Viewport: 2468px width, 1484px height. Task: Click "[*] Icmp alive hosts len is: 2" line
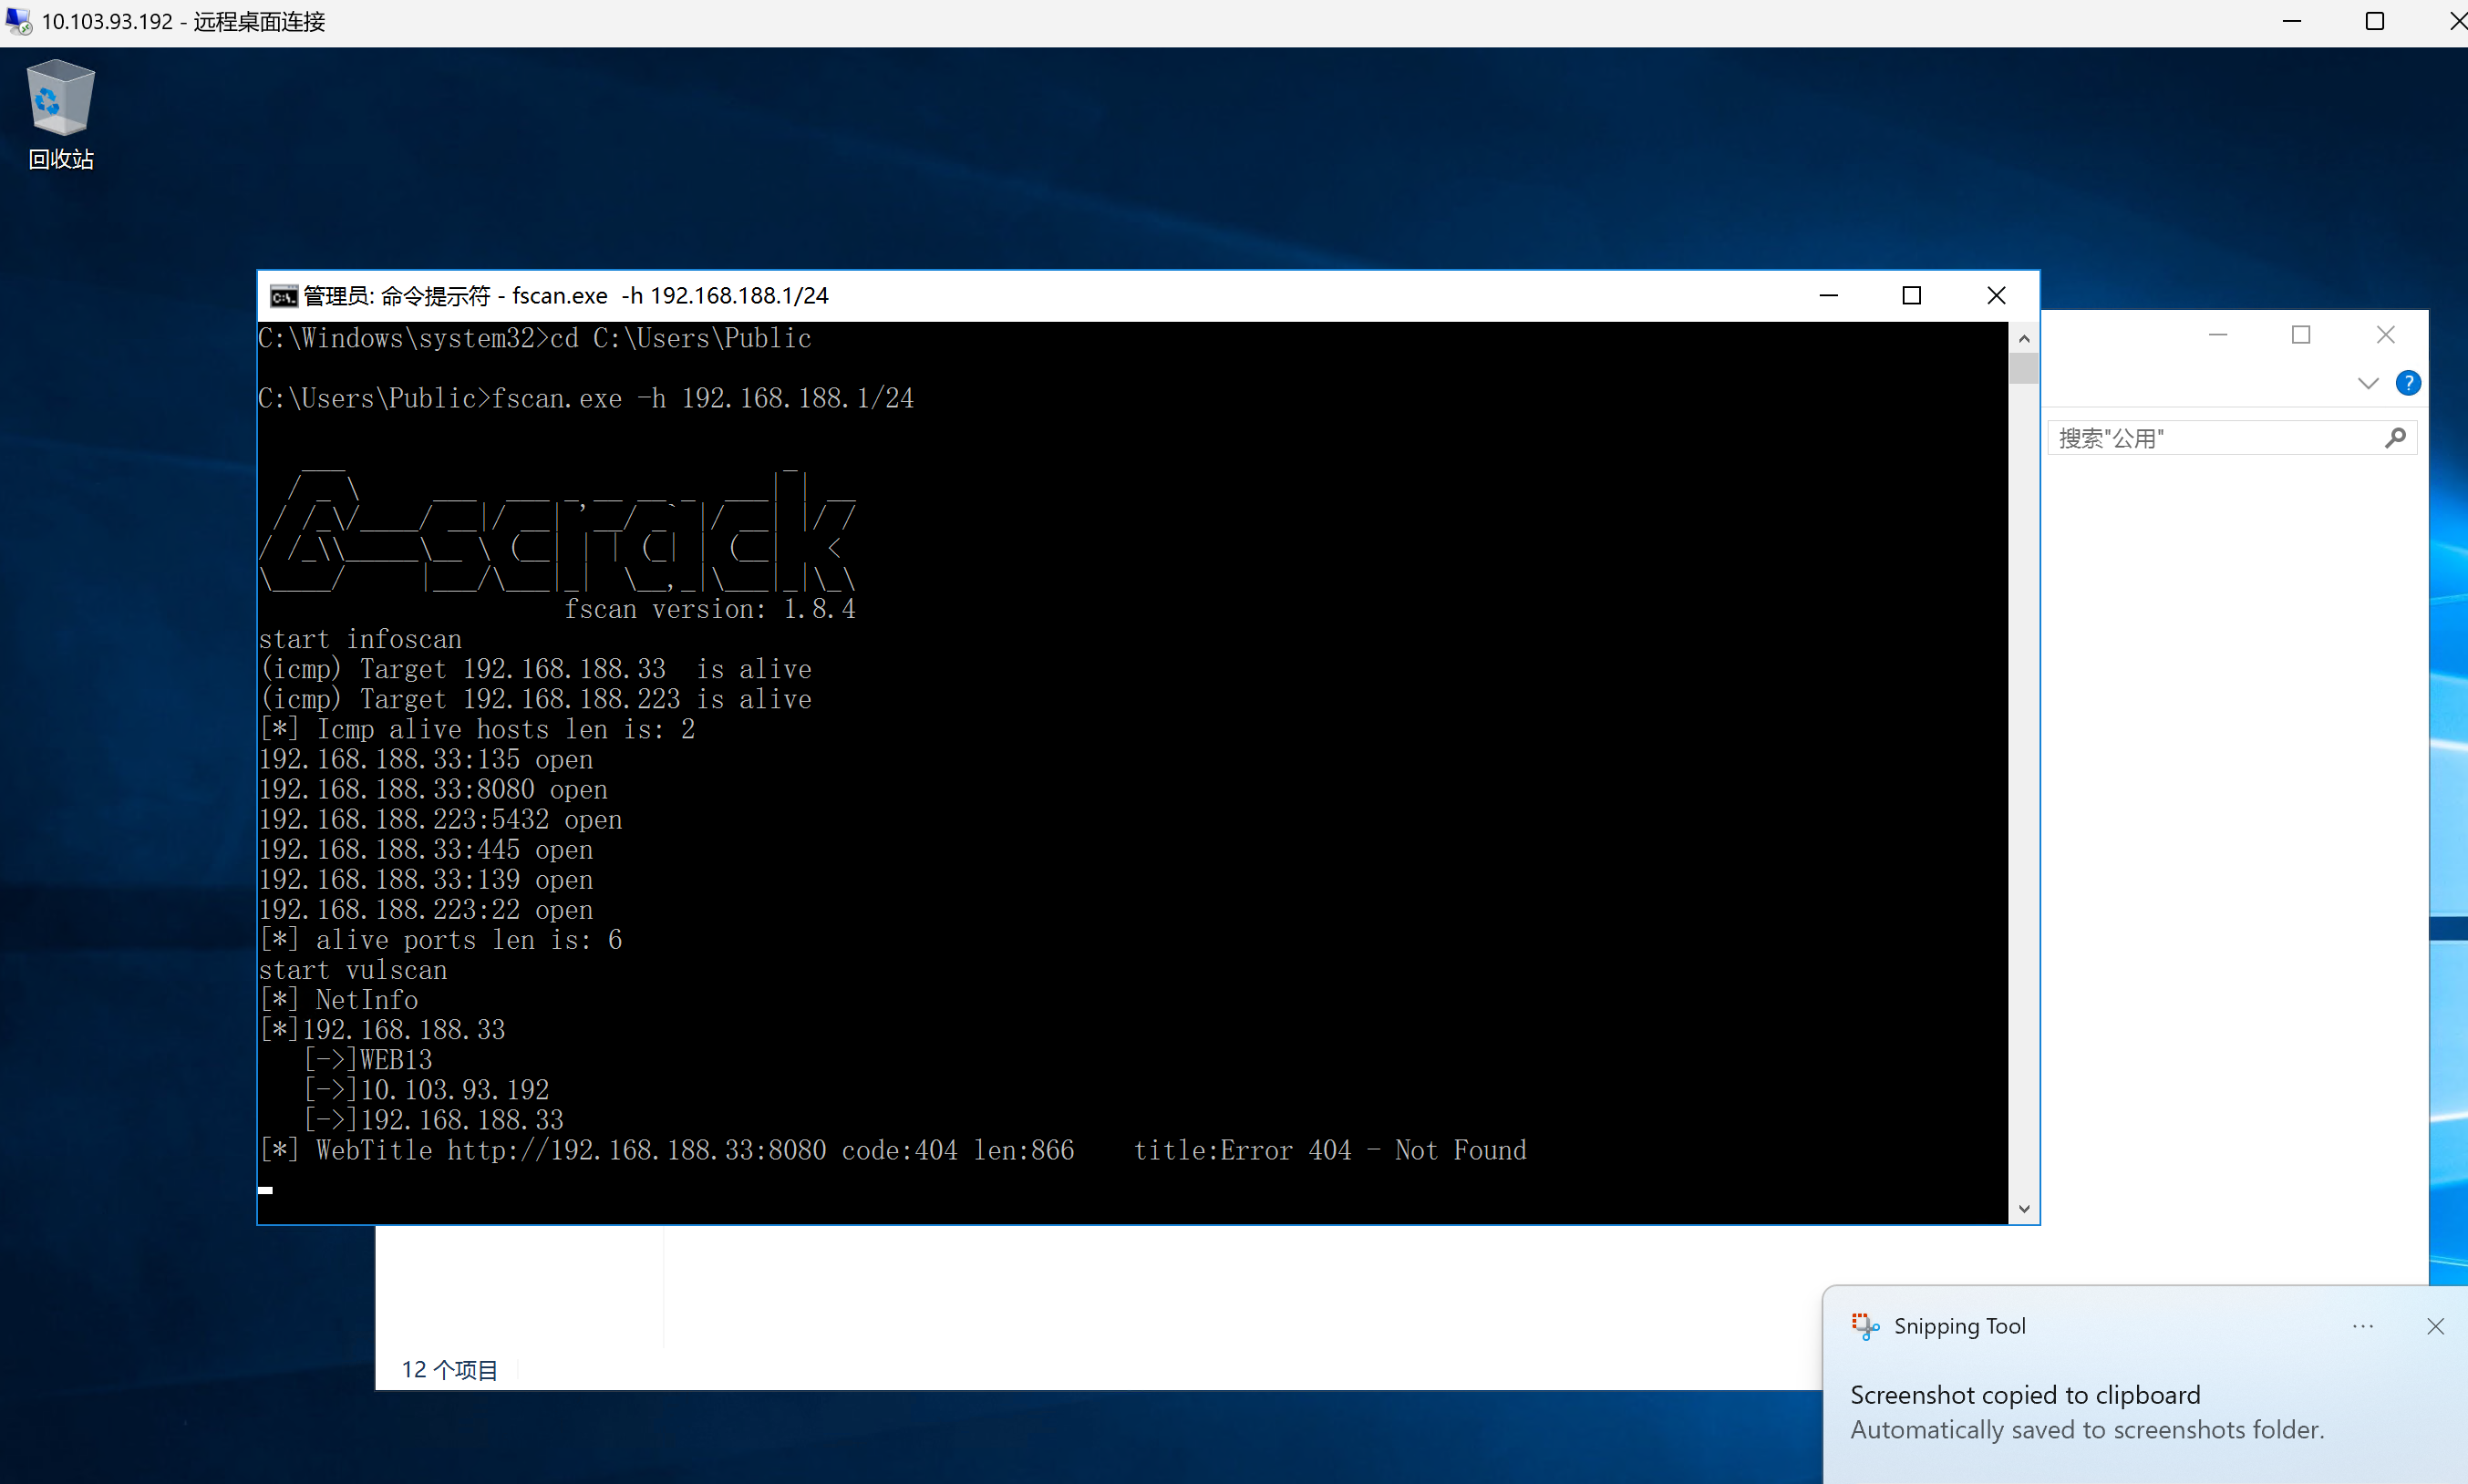click(477, 729)
